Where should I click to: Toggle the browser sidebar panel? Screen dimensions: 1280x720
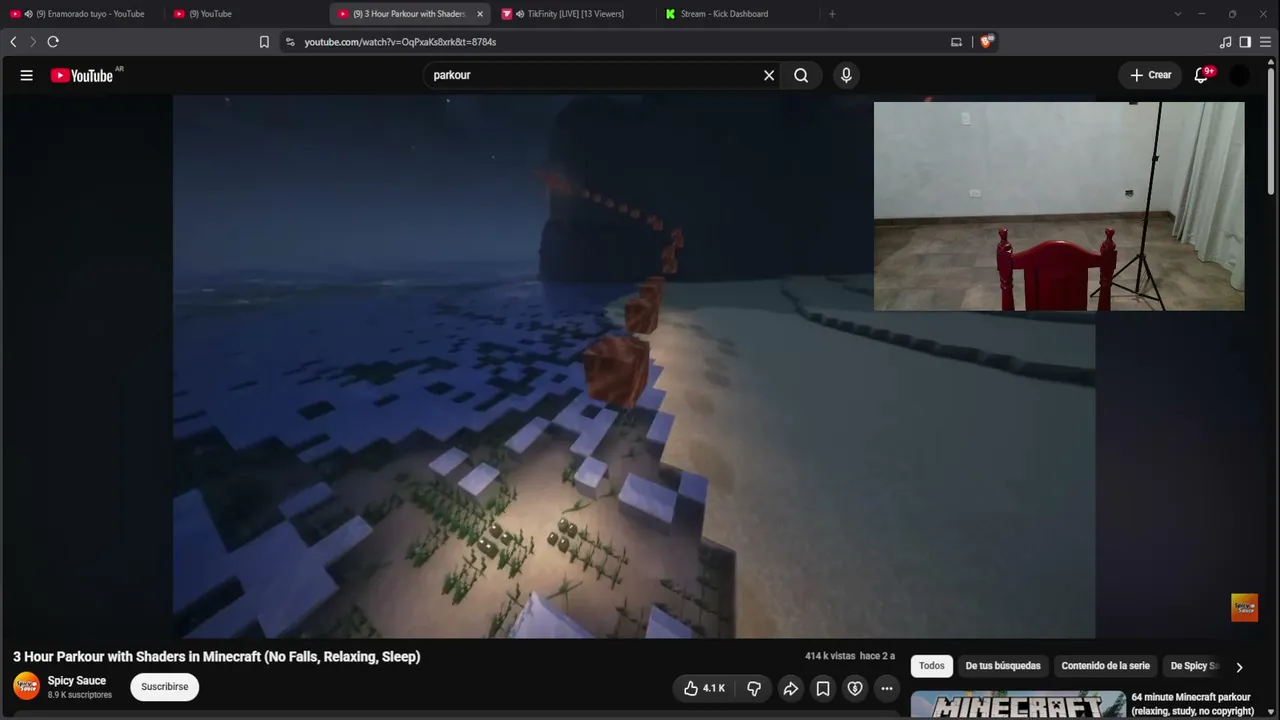pyautogui.click(x=1245, y=42)
